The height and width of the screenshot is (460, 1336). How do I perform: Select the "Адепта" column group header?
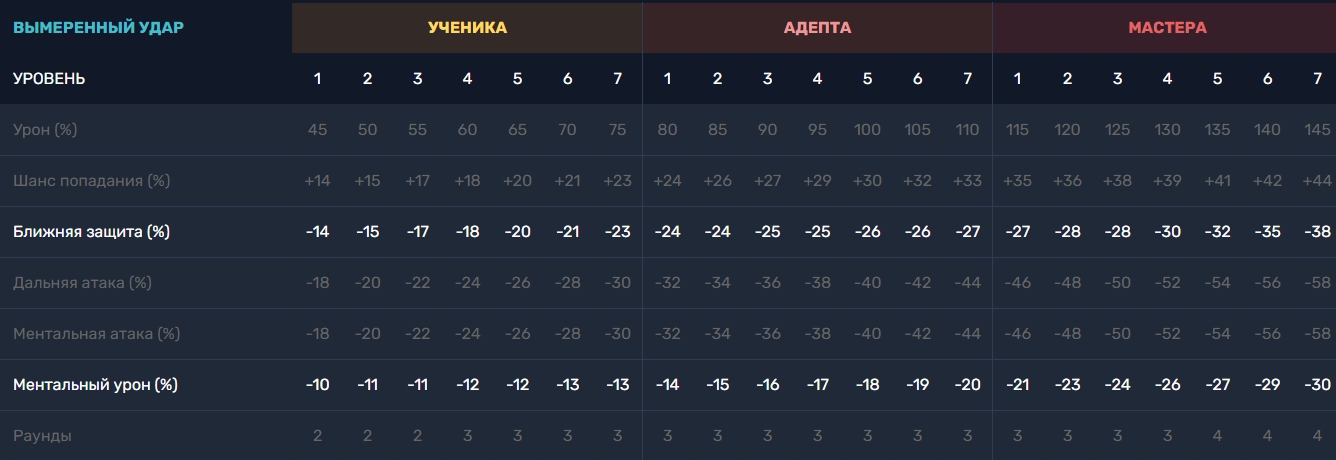tap(817, 27)
